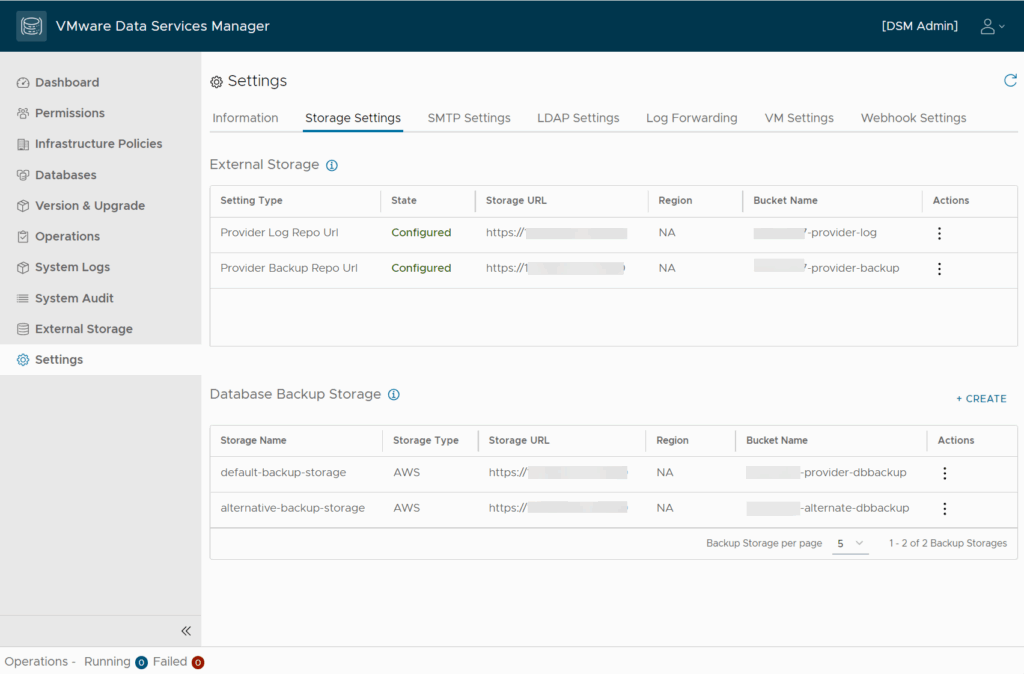Open actions menu for alternative-backup-storage
This screenshot has width=1024, height=674.
[x=944, y=509]
